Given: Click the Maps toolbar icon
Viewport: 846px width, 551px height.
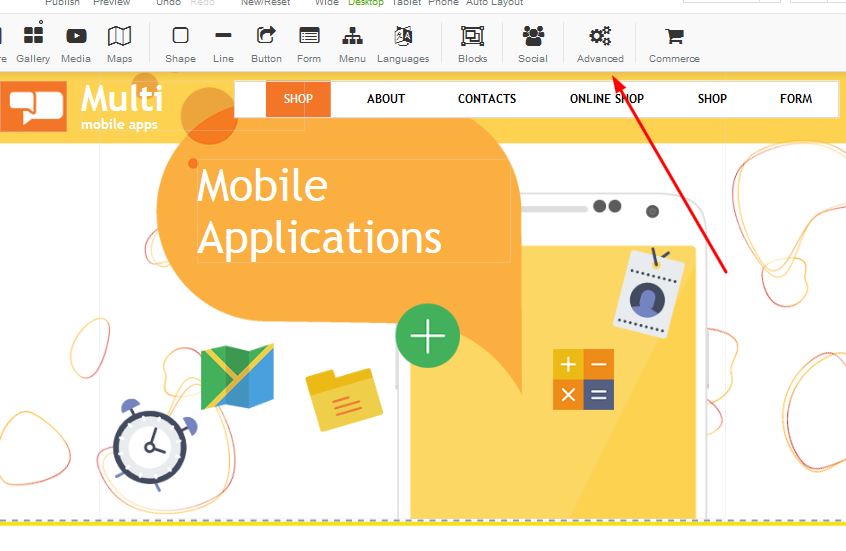Looking at the screenshot, I should (119, 43).
